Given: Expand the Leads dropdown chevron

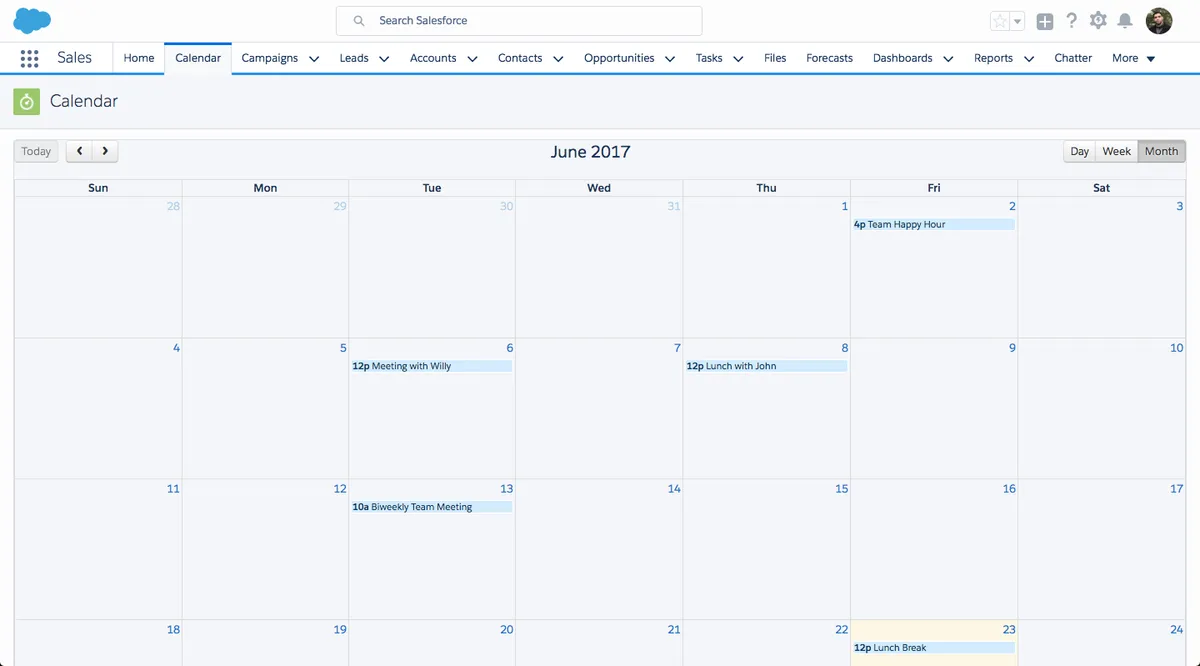Looking at the screenshot, I should 384,59.
